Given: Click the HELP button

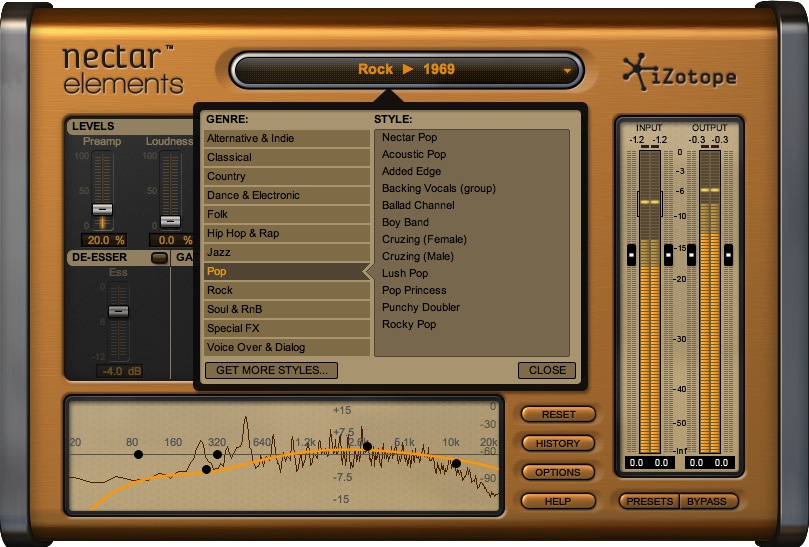Looking at the screenshot, I should (558, 501).
